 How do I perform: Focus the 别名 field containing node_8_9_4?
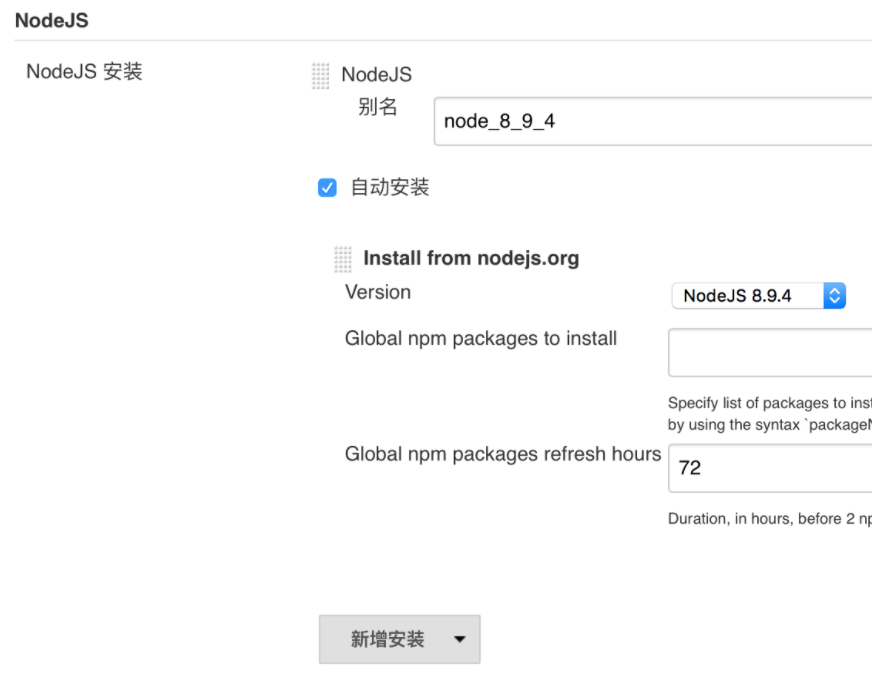[653, 121]
